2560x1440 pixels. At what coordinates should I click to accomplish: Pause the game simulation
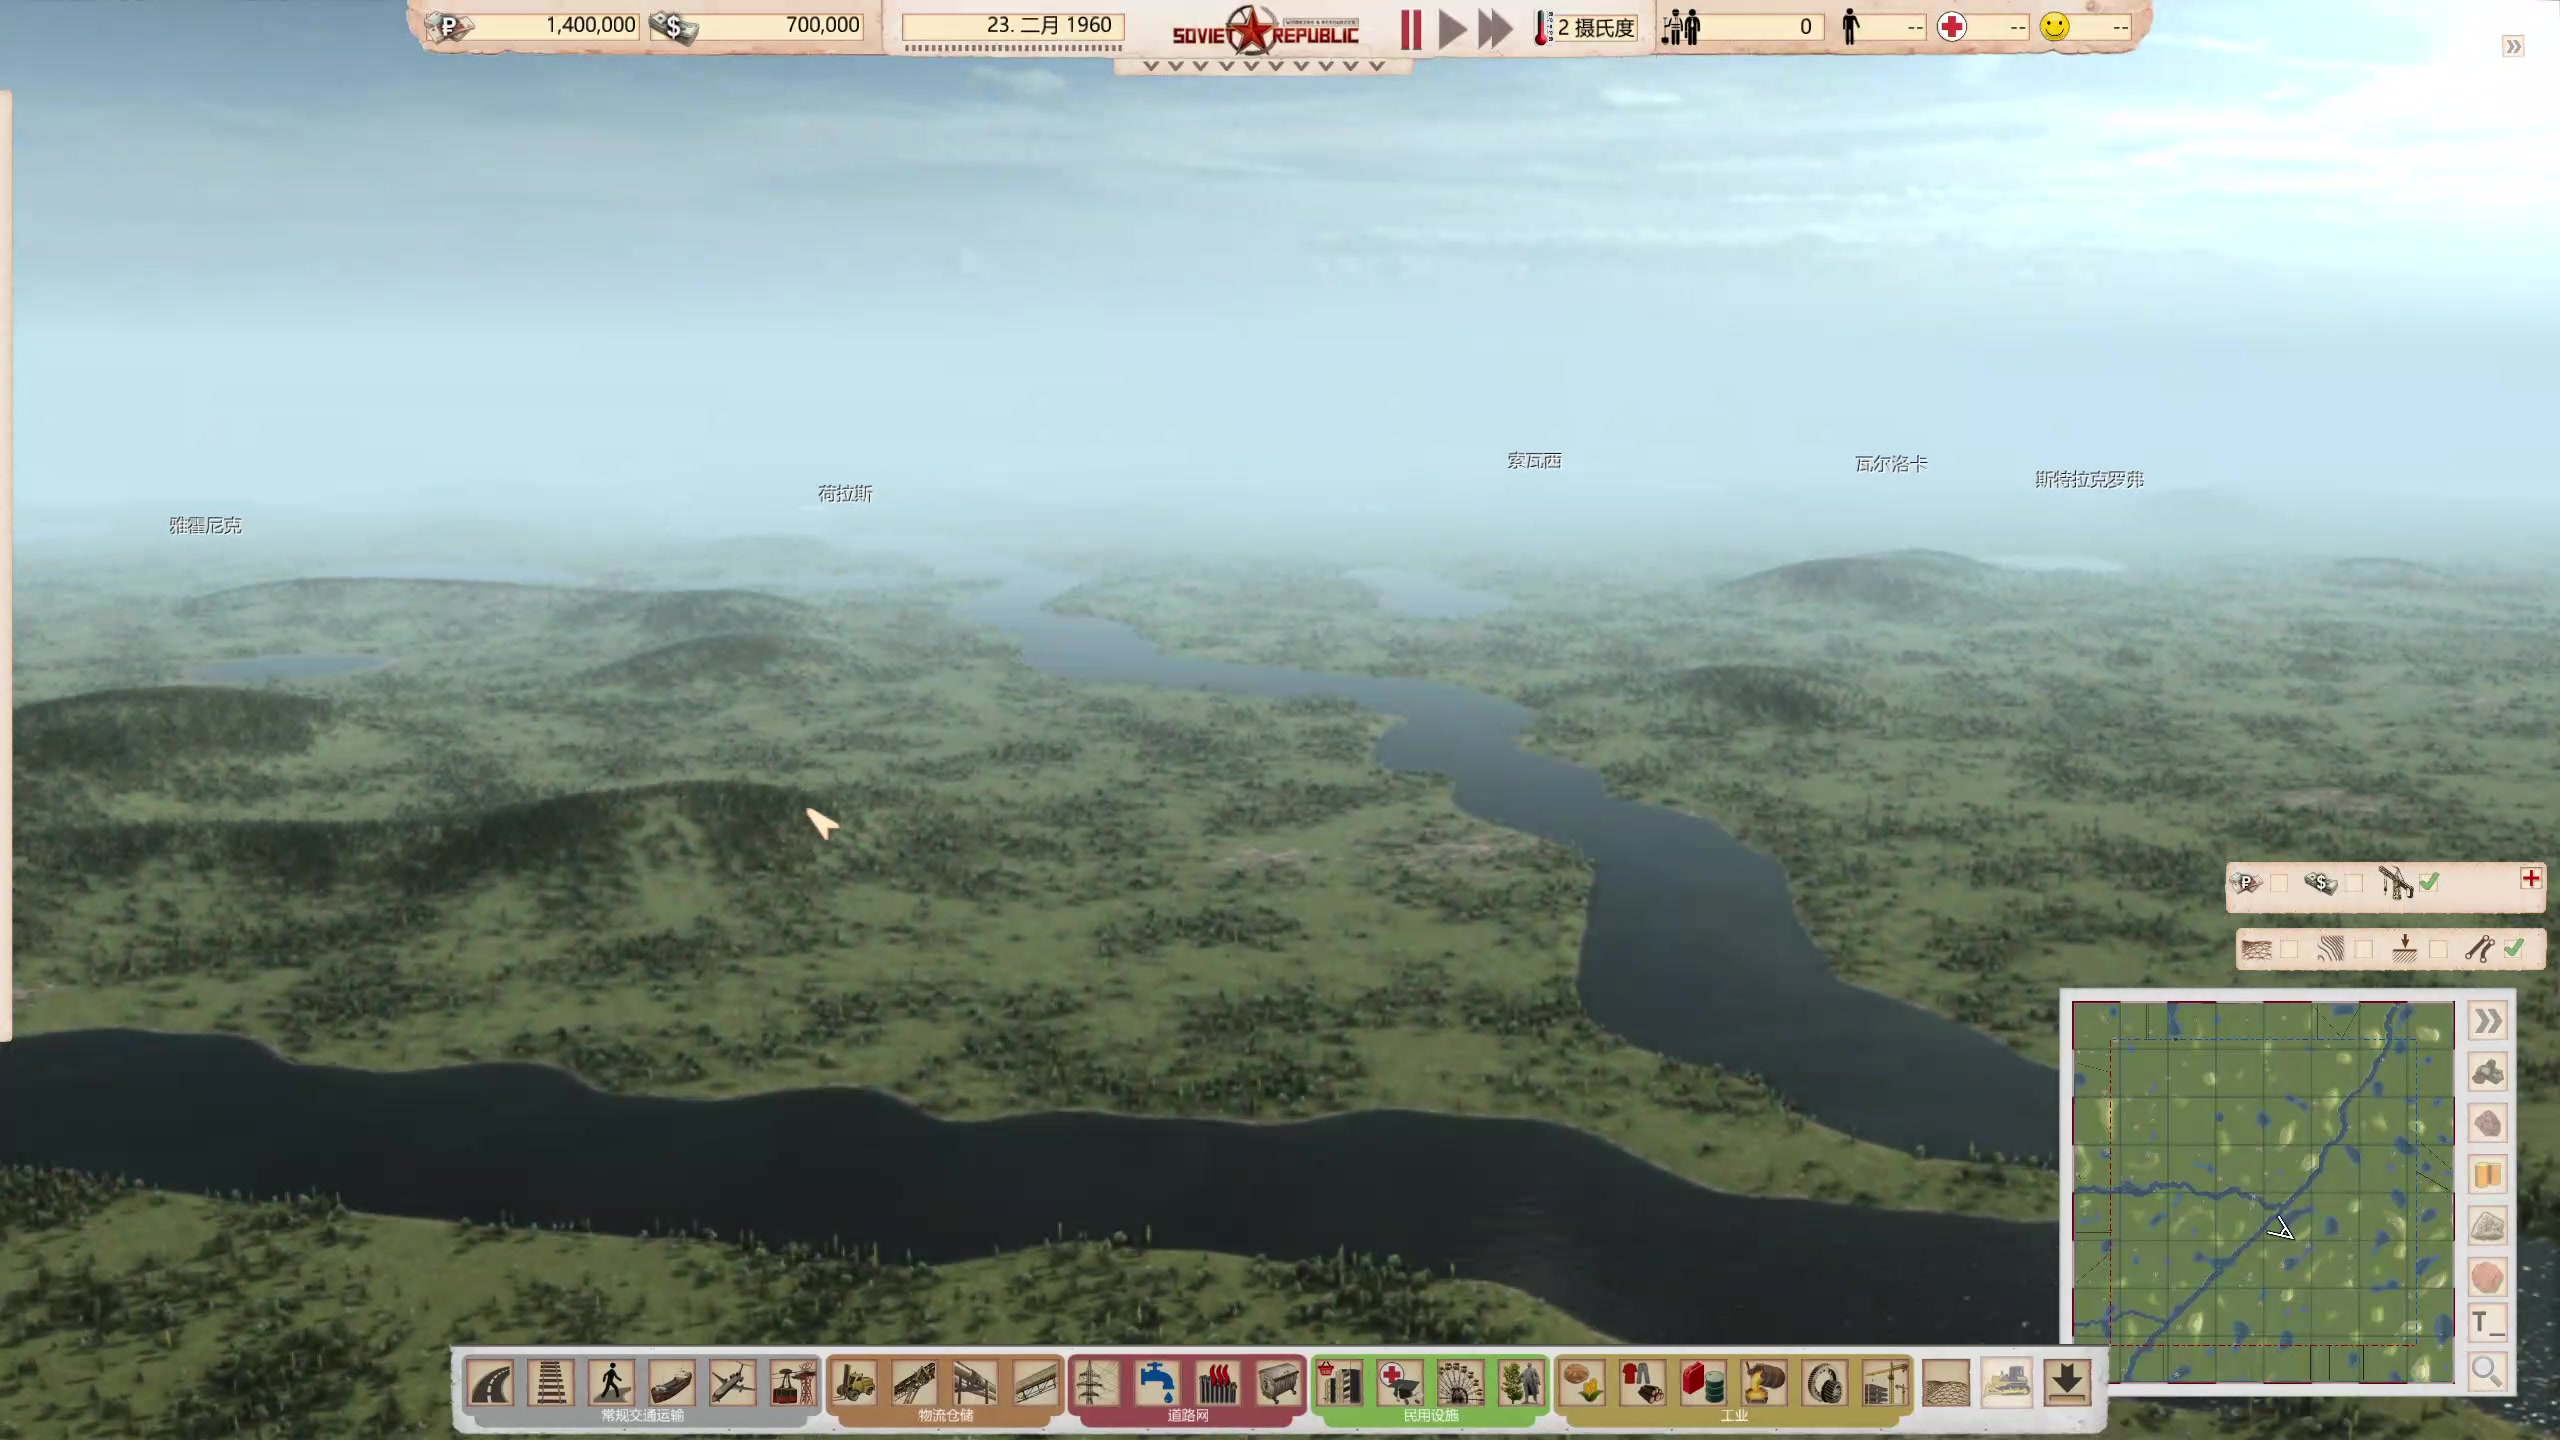pyautogui.click(x=1411, y=29)
